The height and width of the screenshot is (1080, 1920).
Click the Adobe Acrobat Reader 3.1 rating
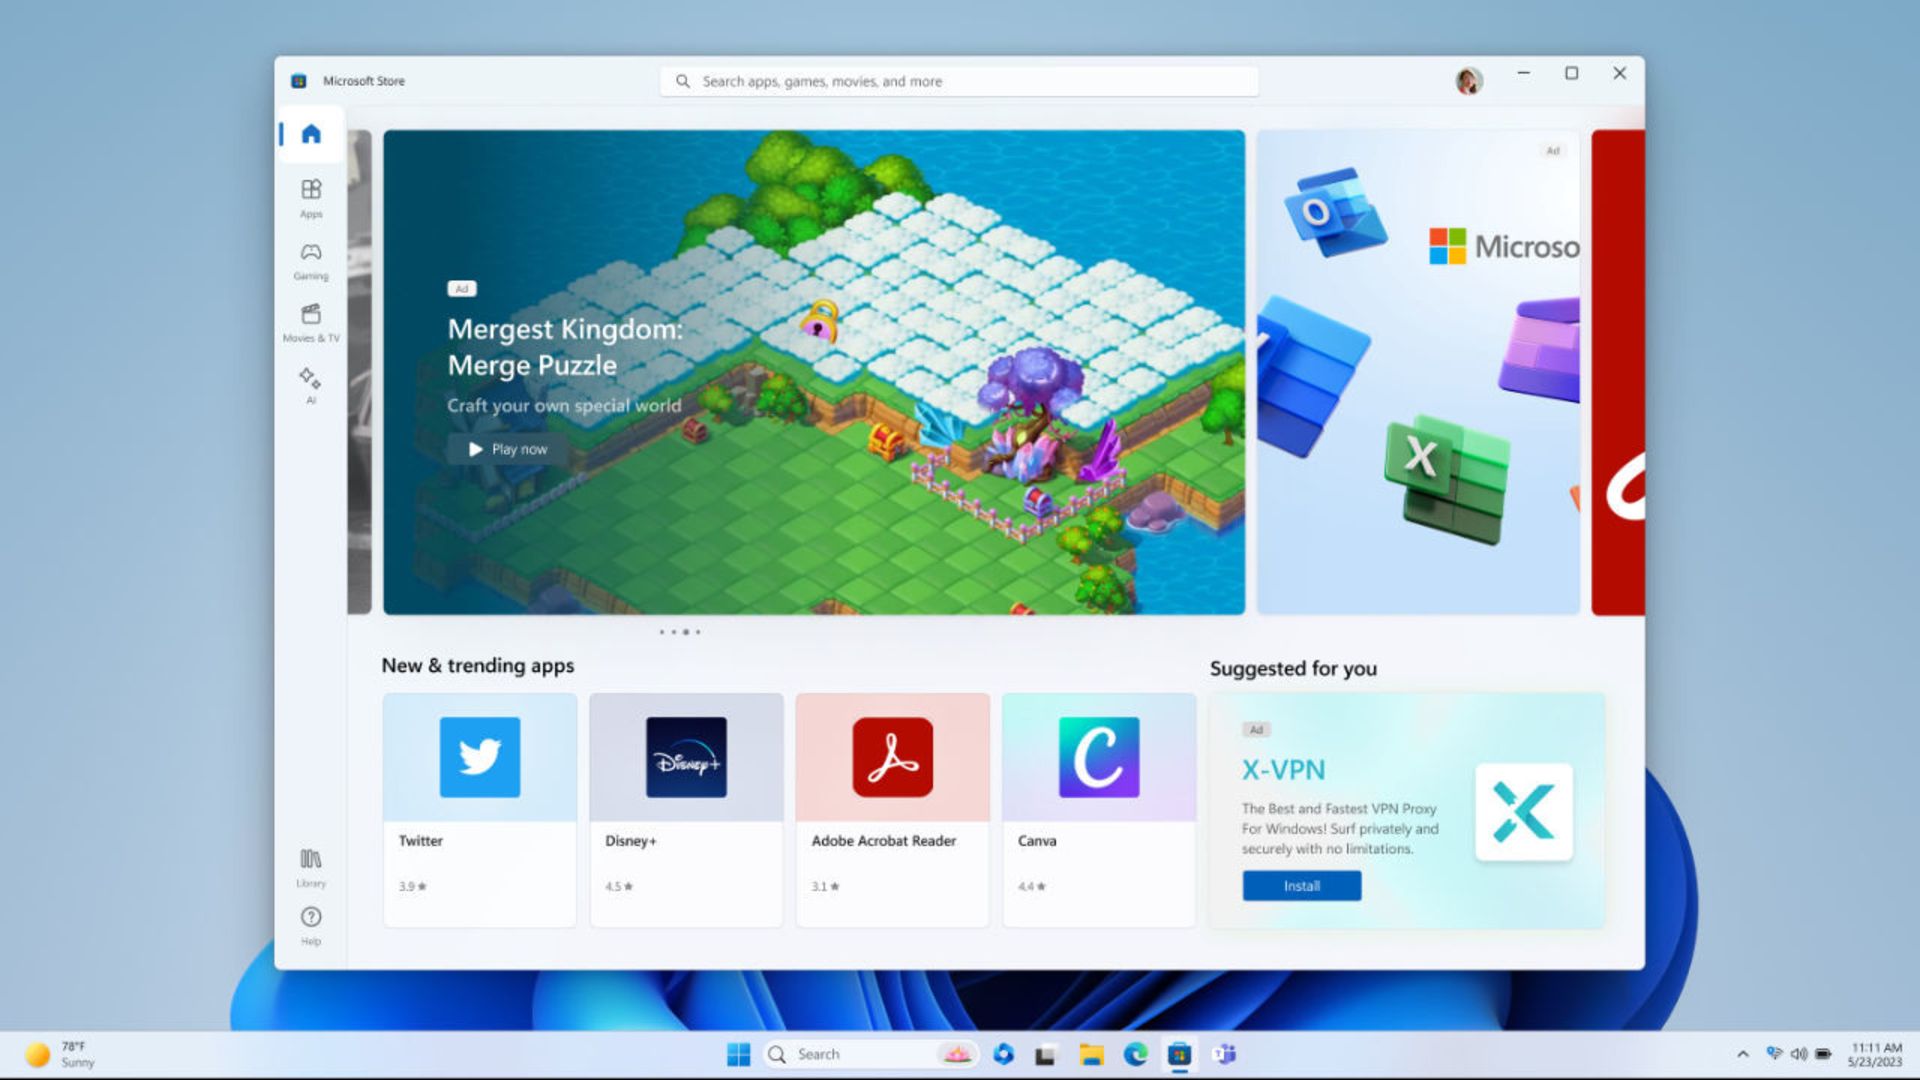[825, 886]
